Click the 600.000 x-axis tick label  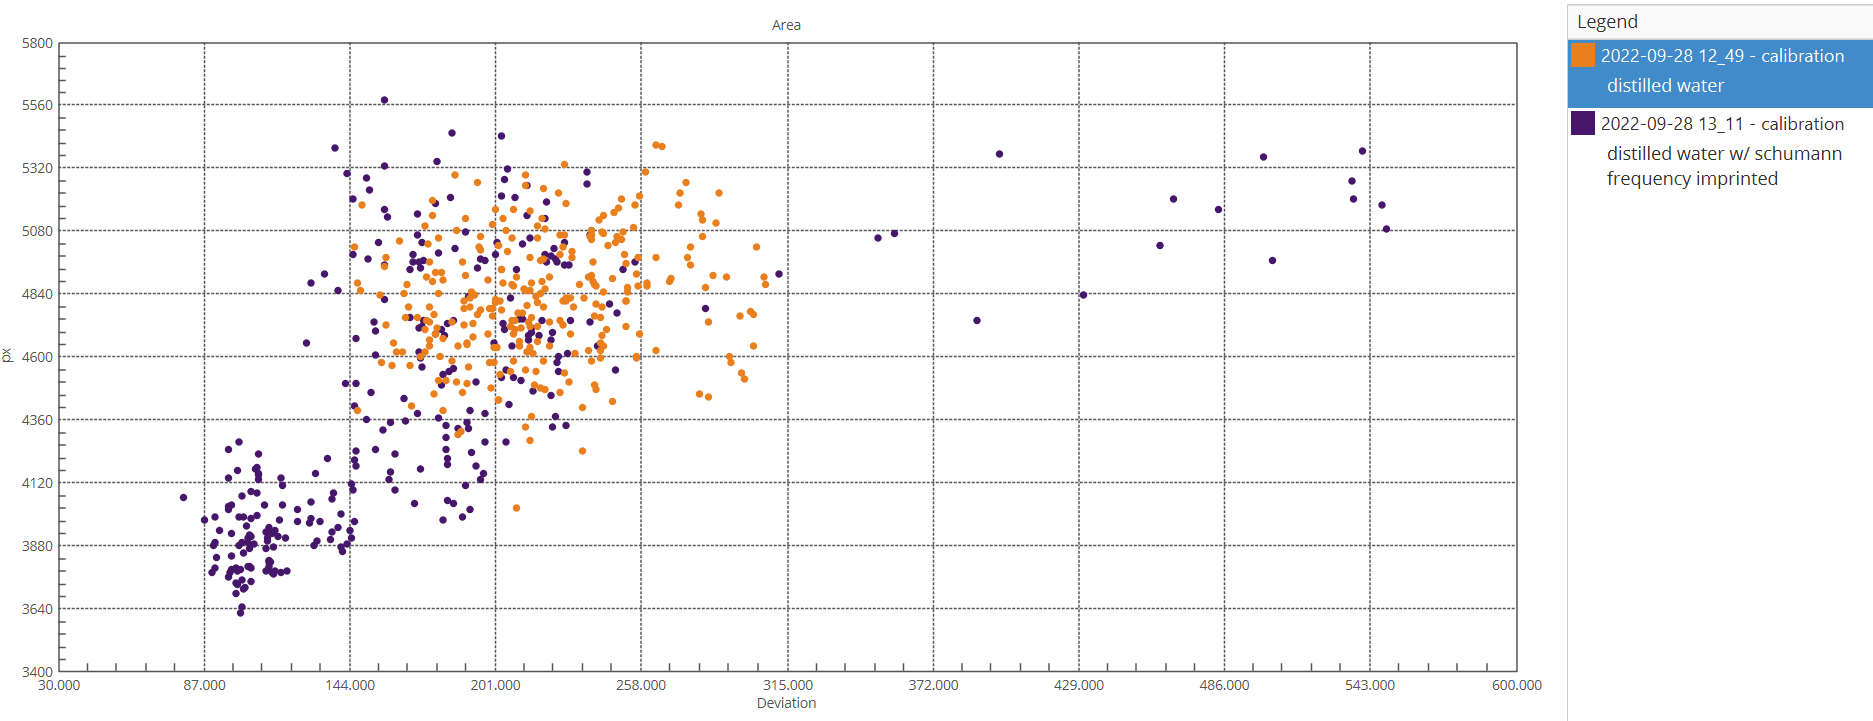click(x=1516, y=685)
